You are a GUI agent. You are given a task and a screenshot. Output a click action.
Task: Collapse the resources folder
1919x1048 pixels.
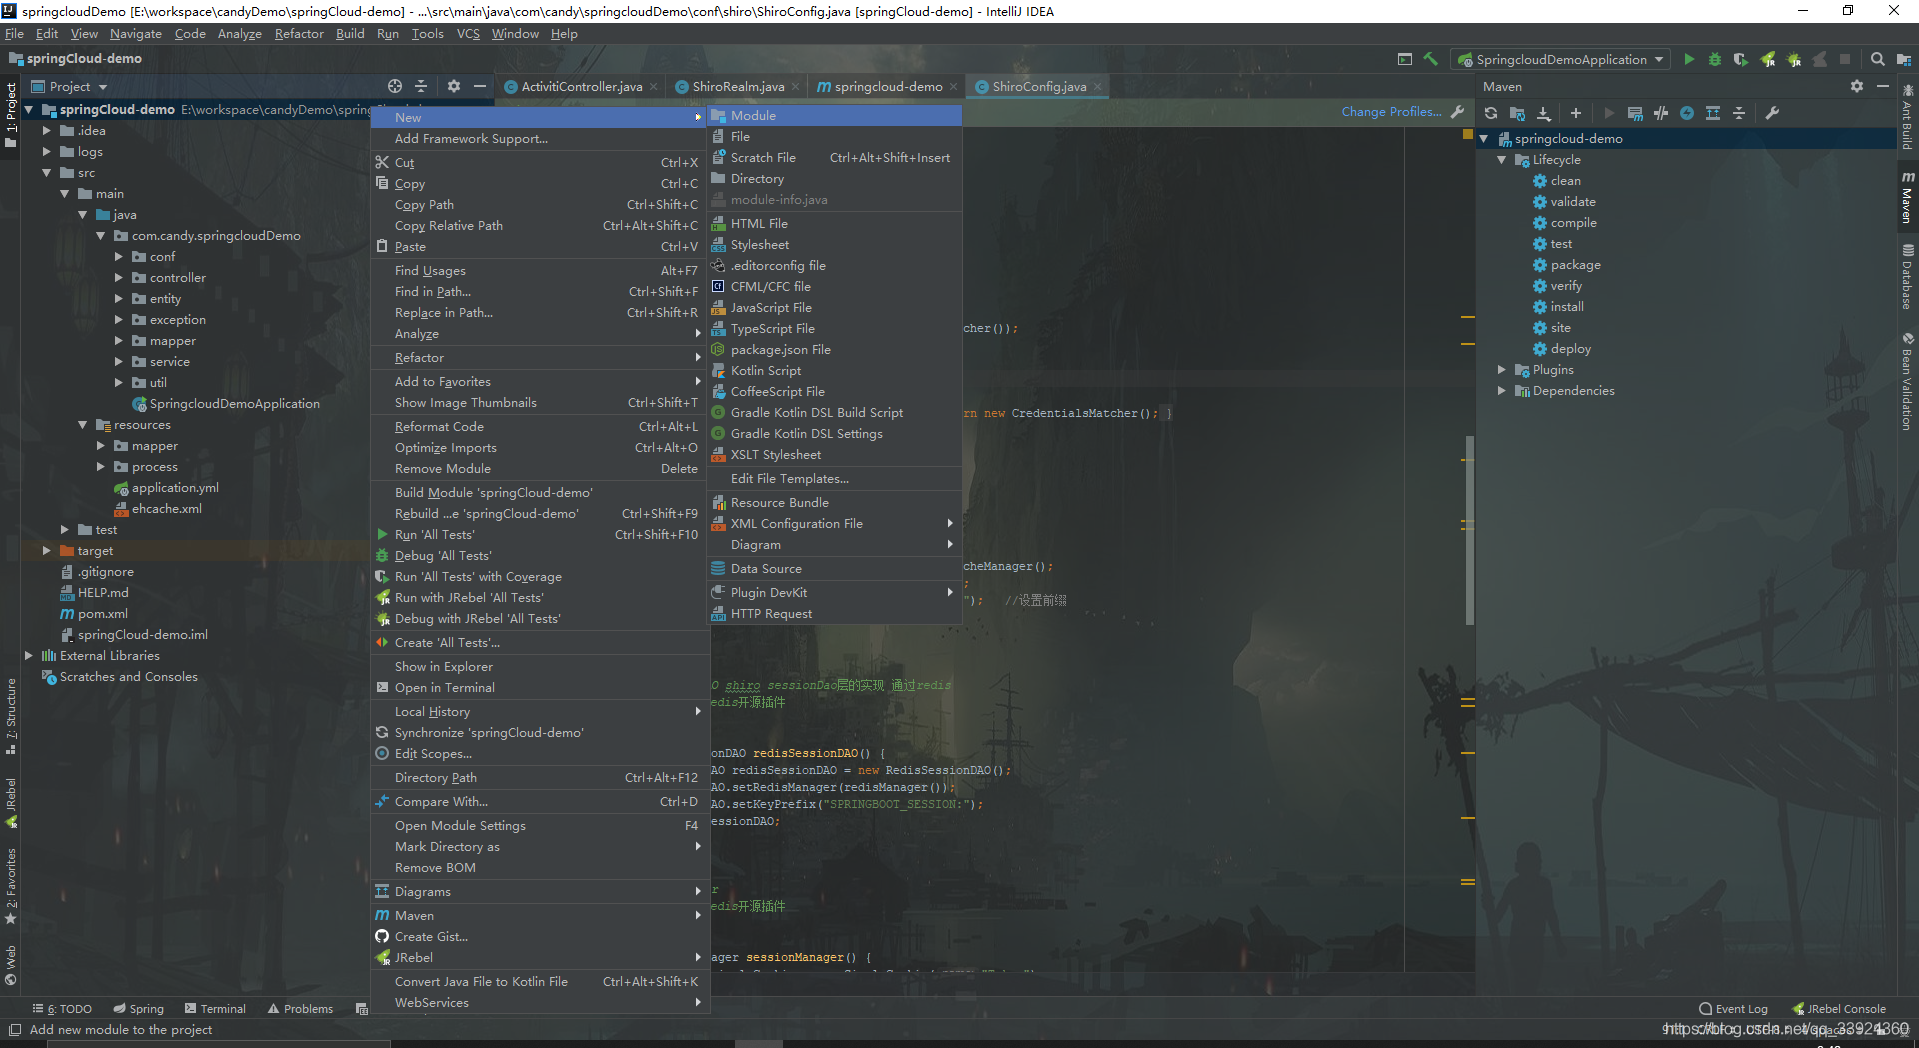(84, 425)
